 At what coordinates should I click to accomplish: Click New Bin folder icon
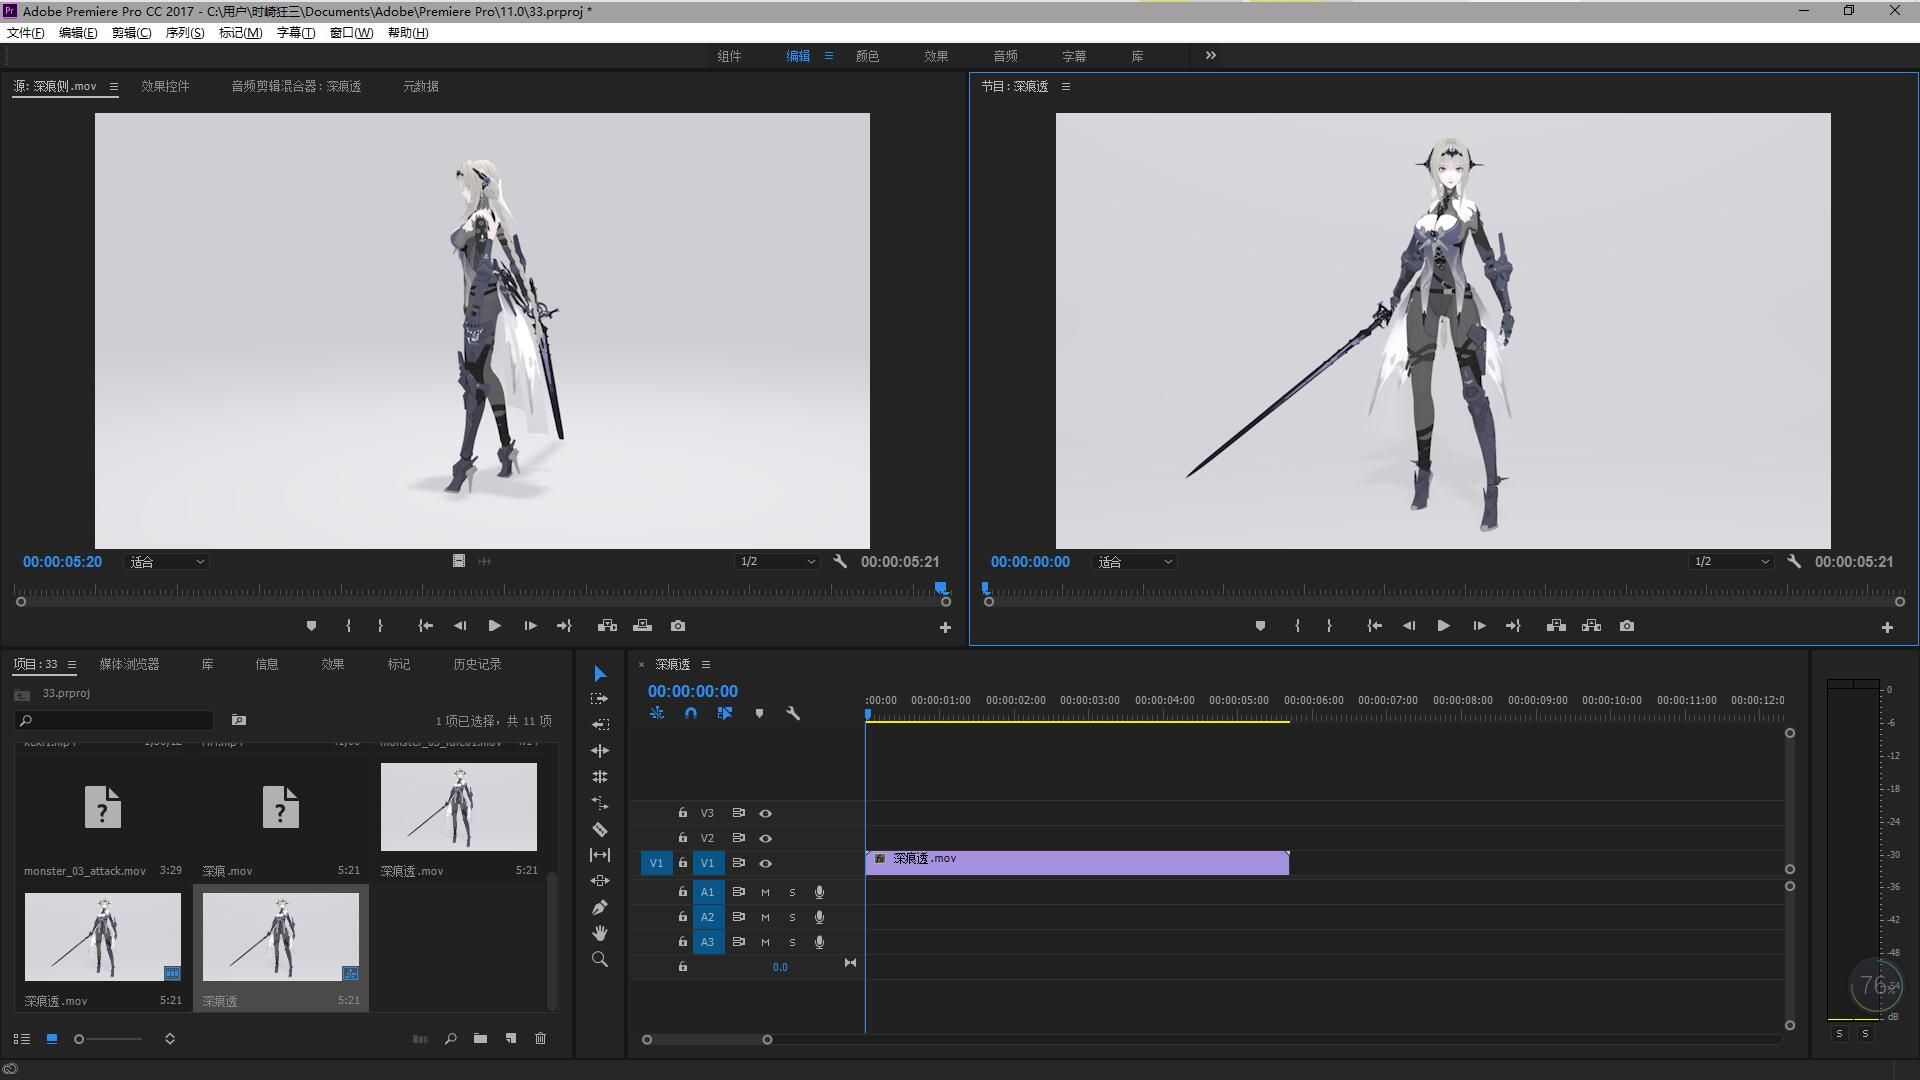coord(480,1039)
